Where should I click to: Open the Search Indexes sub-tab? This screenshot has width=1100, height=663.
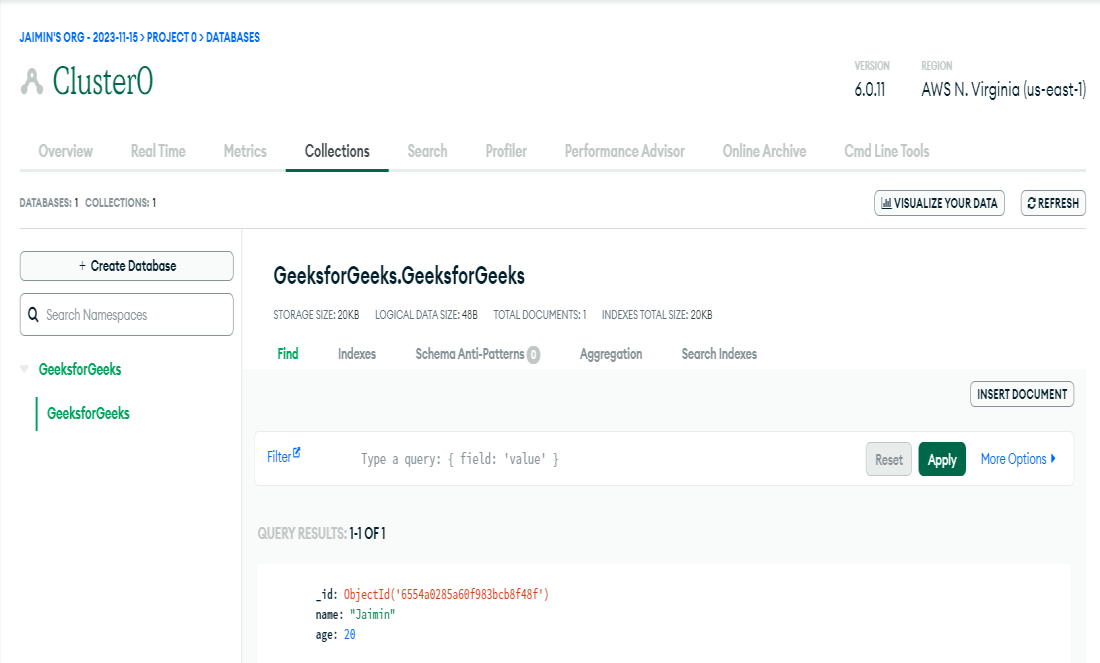click(x=719, y=354)
